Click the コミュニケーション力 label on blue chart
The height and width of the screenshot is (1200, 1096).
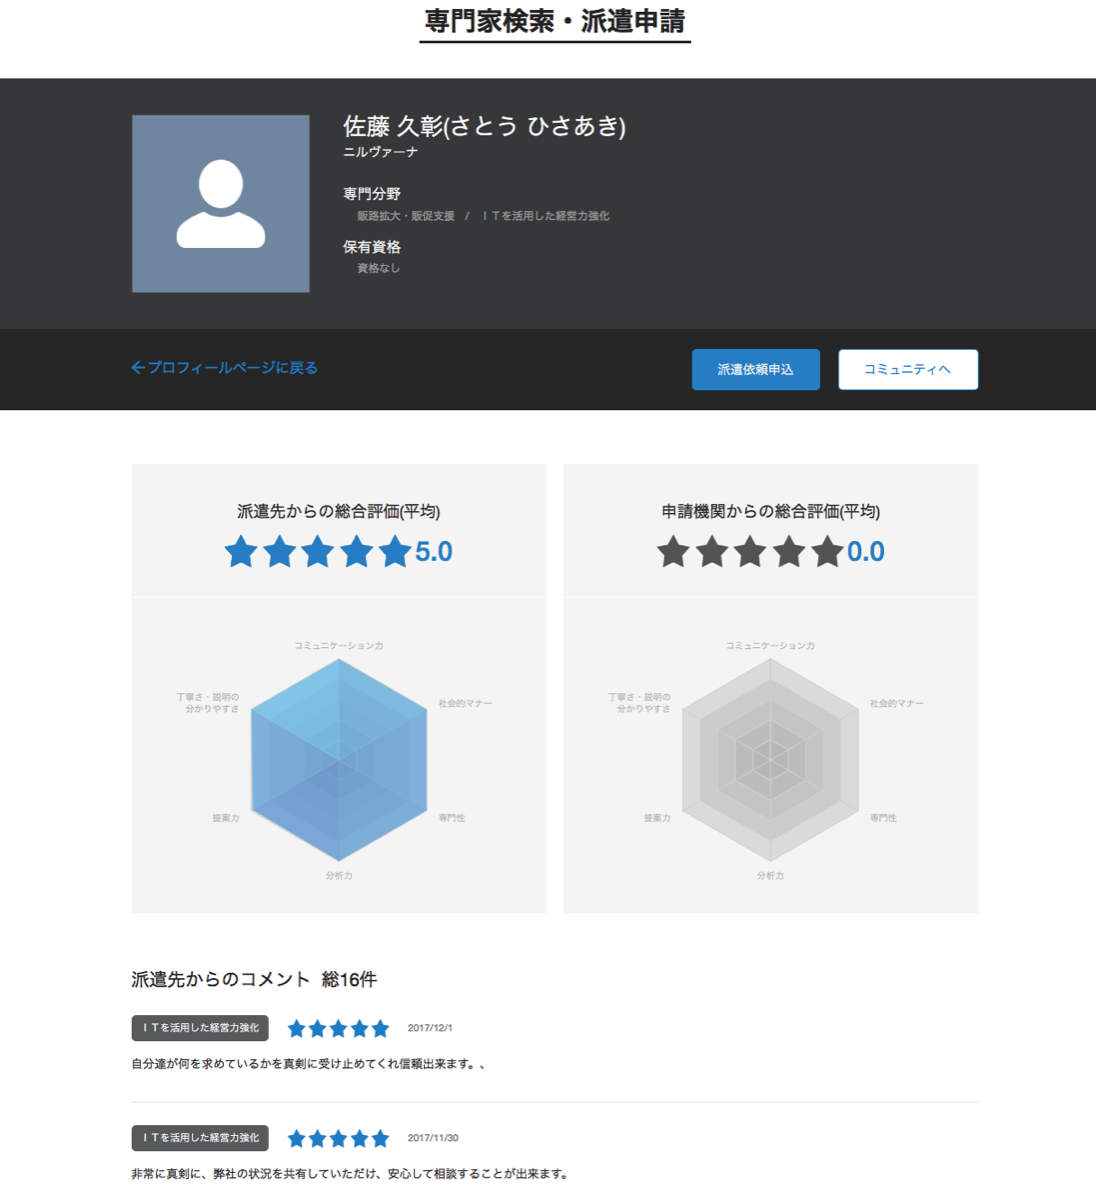click(339, 646)
